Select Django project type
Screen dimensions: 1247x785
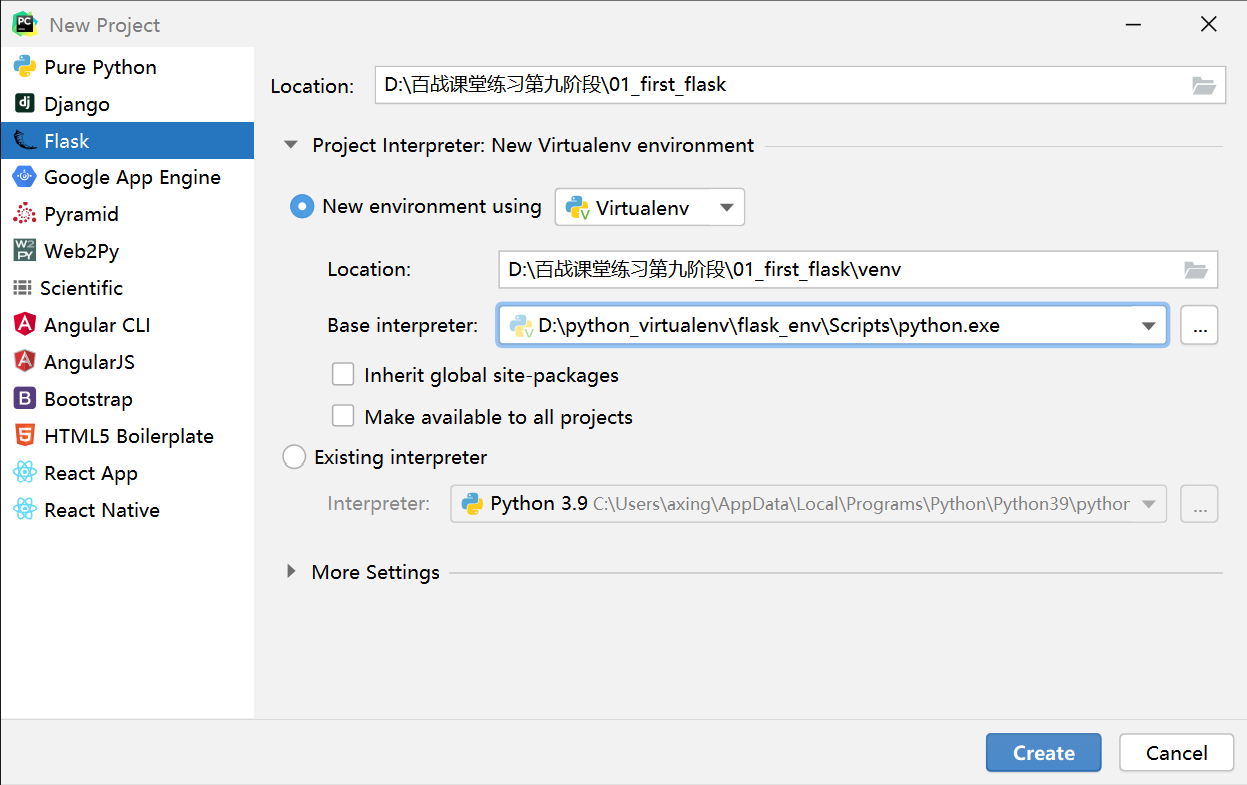pos(127,104)
